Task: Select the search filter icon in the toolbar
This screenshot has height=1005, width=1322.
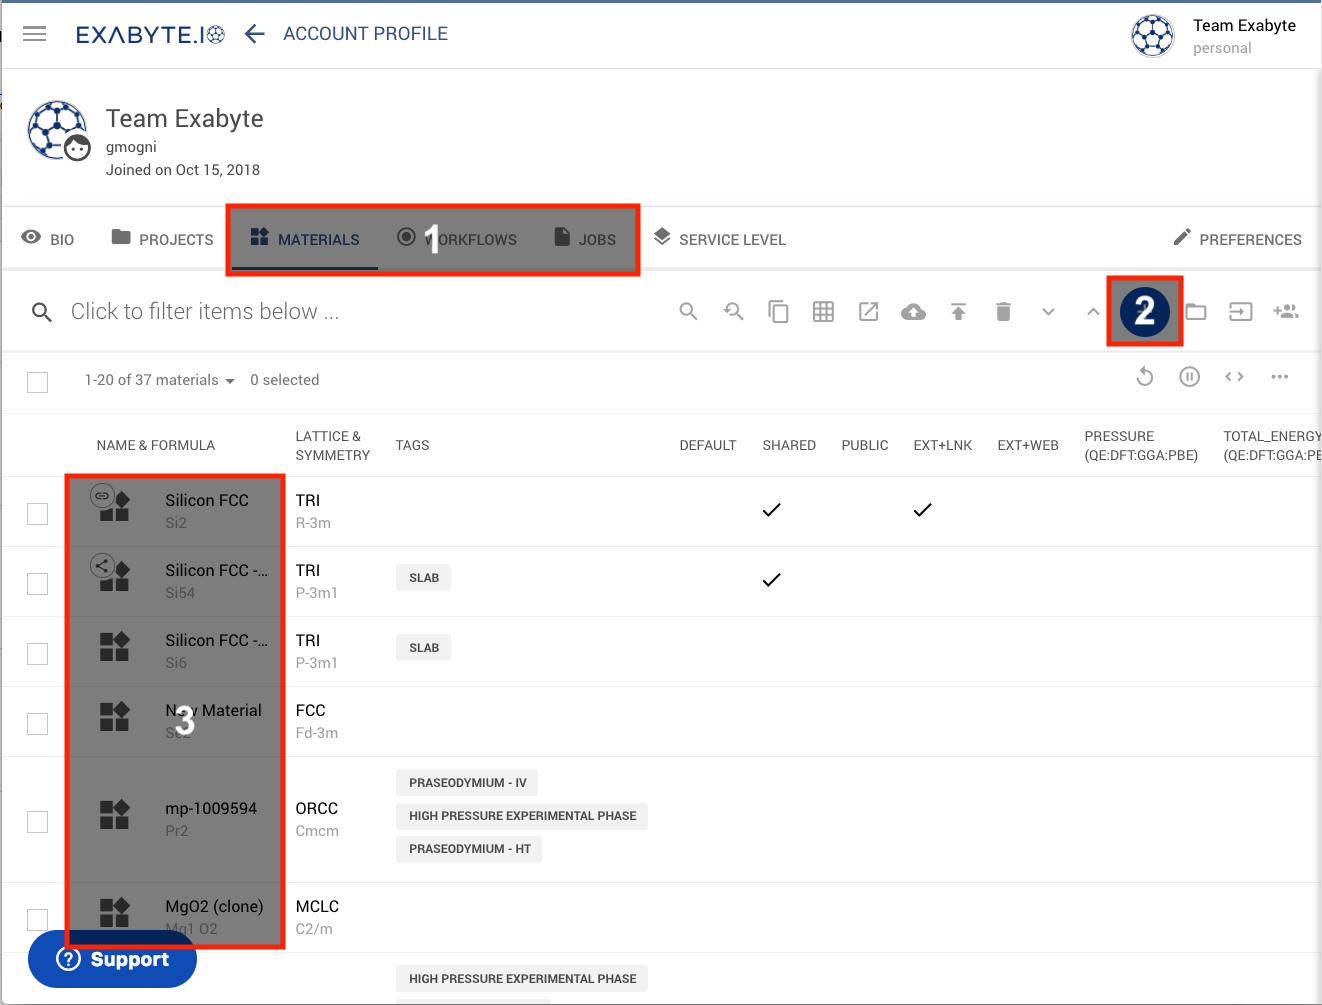Action: click(x=688, y=311)
